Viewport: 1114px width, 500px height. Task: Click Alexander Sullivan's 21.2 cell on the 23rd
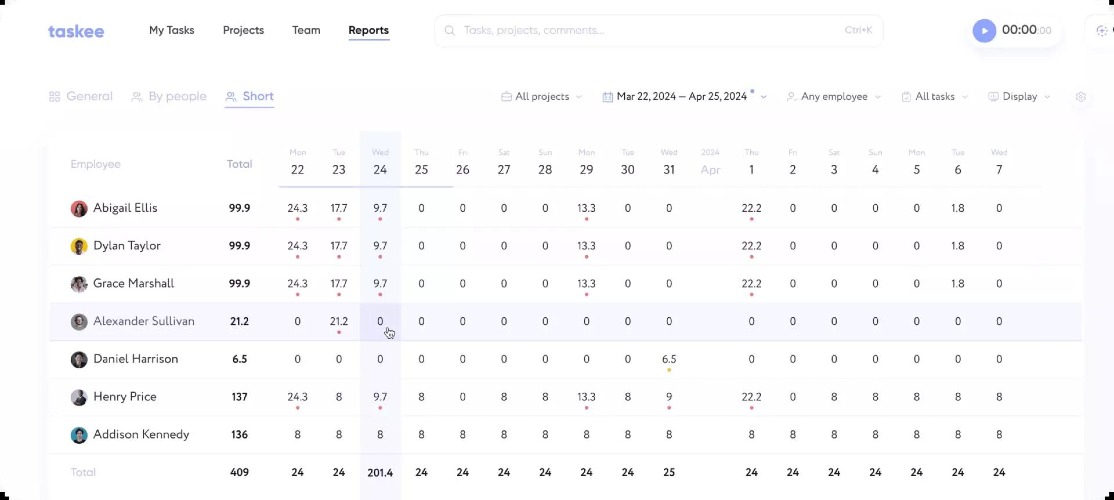pos(339,321)
